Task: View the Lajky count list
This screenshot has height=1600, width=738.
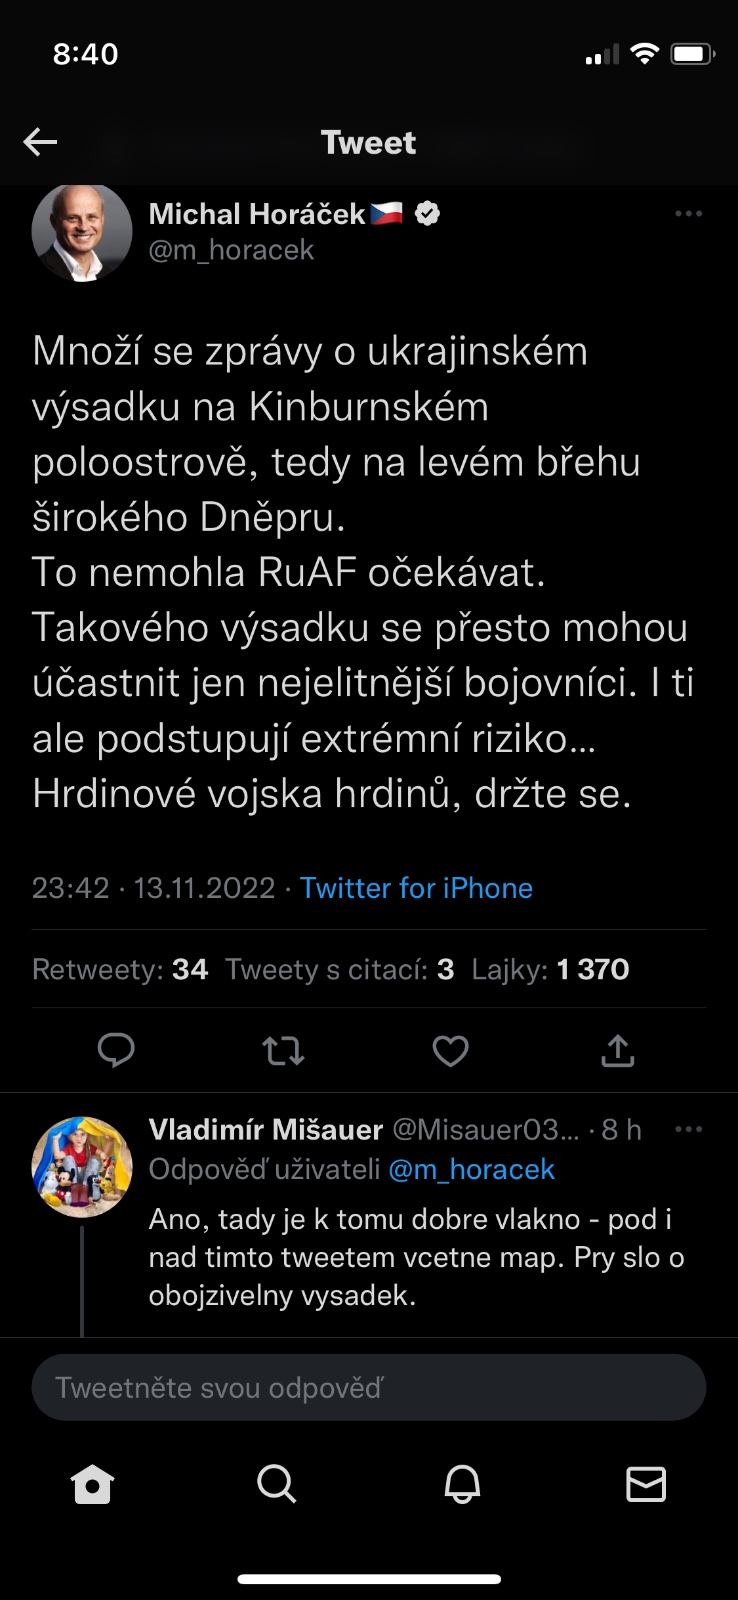Action: [550, 969]
